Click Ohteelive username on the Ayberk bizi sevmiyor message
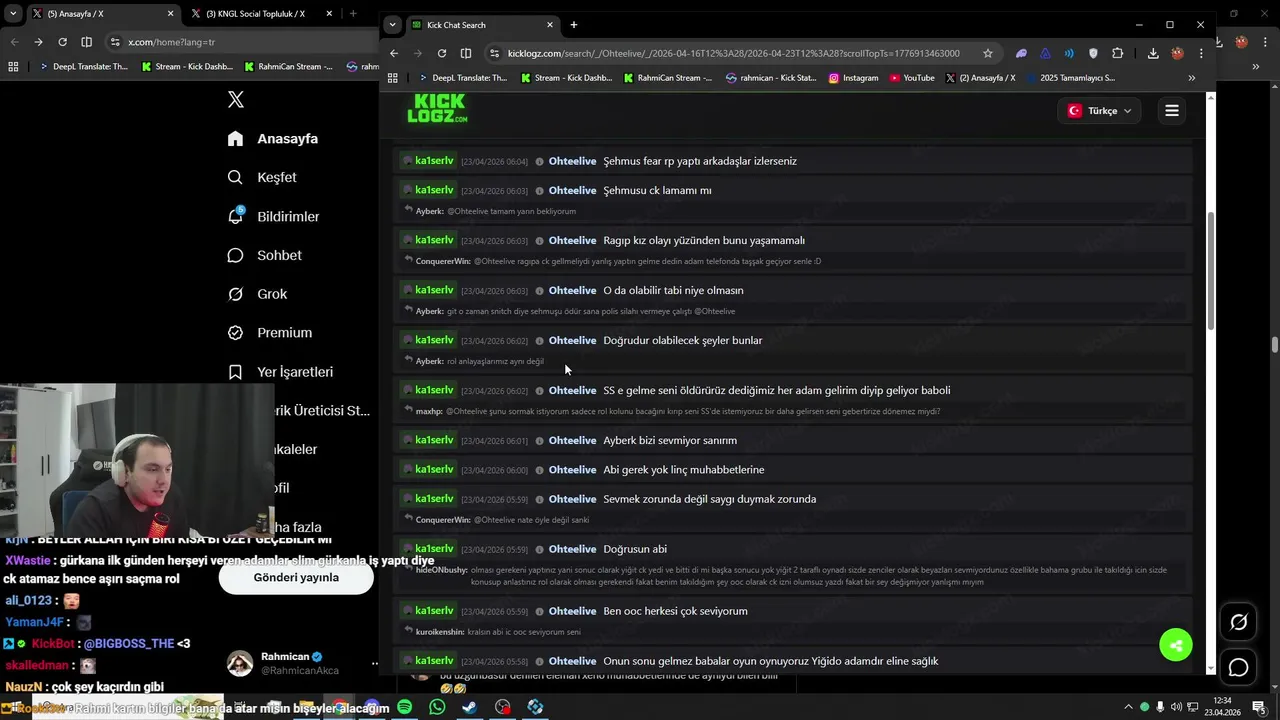 (572, 440)
